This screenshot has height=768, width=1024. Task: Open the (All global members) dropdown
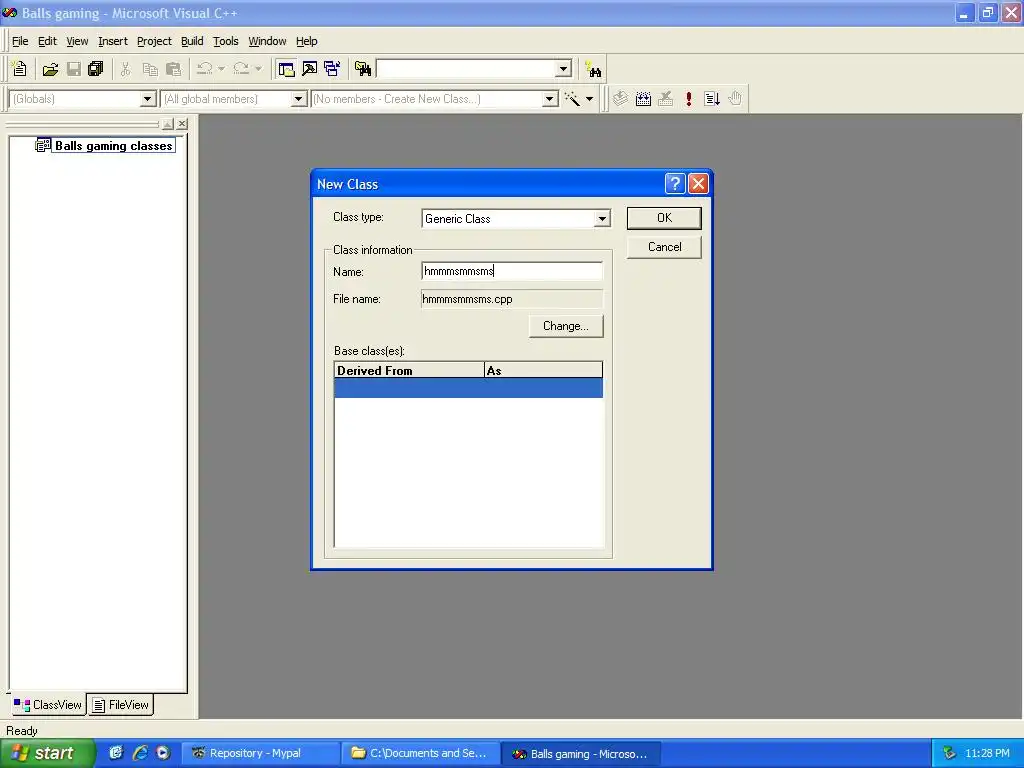[x=298, y=99]
